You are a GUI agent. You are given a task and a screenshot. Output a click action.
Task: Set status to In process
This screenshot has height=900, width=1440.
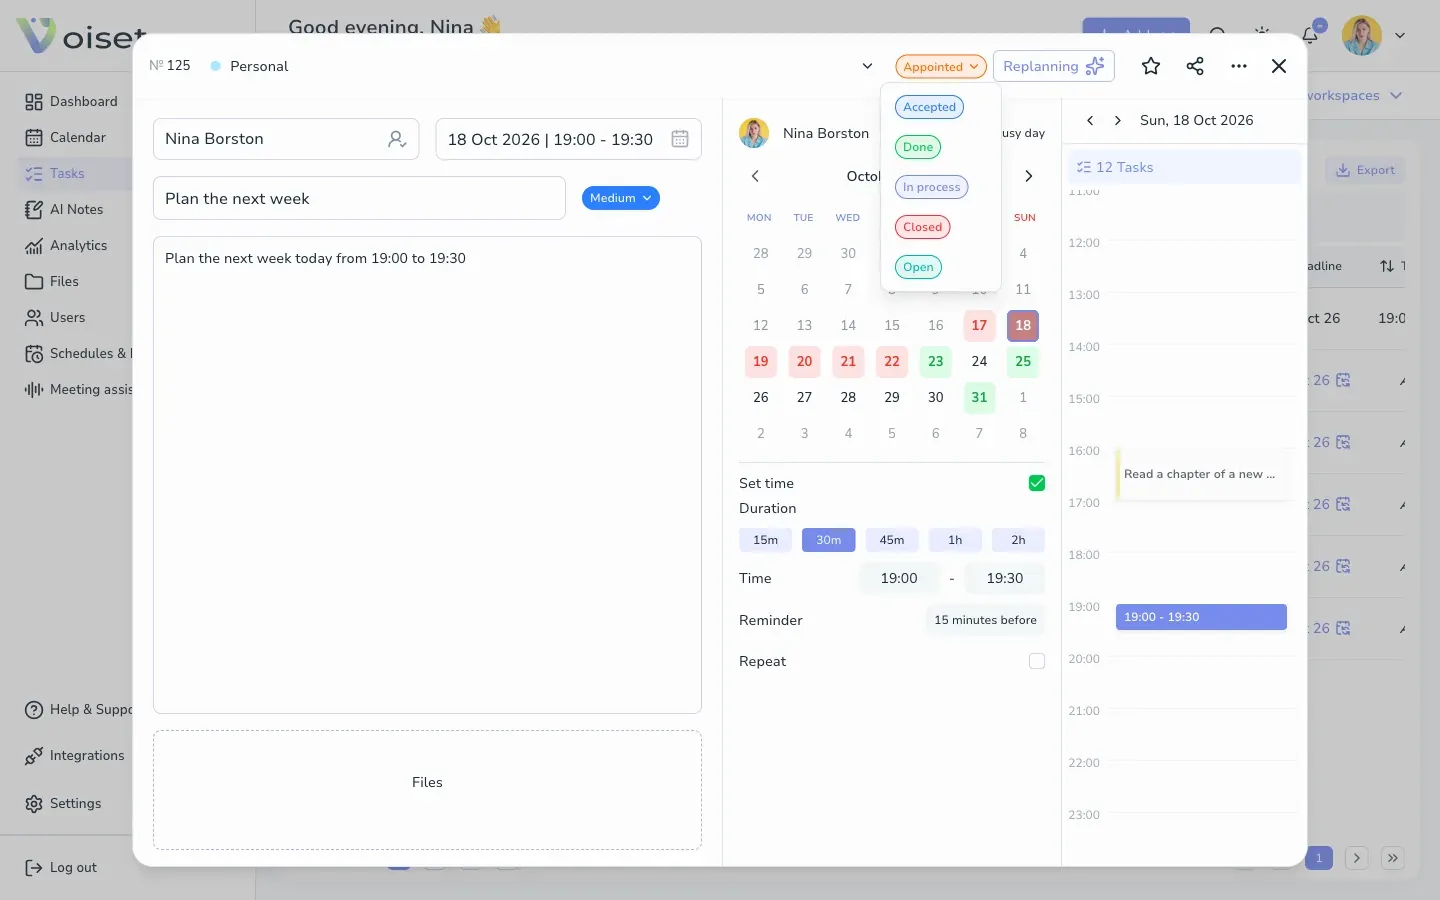coord(932,187)
